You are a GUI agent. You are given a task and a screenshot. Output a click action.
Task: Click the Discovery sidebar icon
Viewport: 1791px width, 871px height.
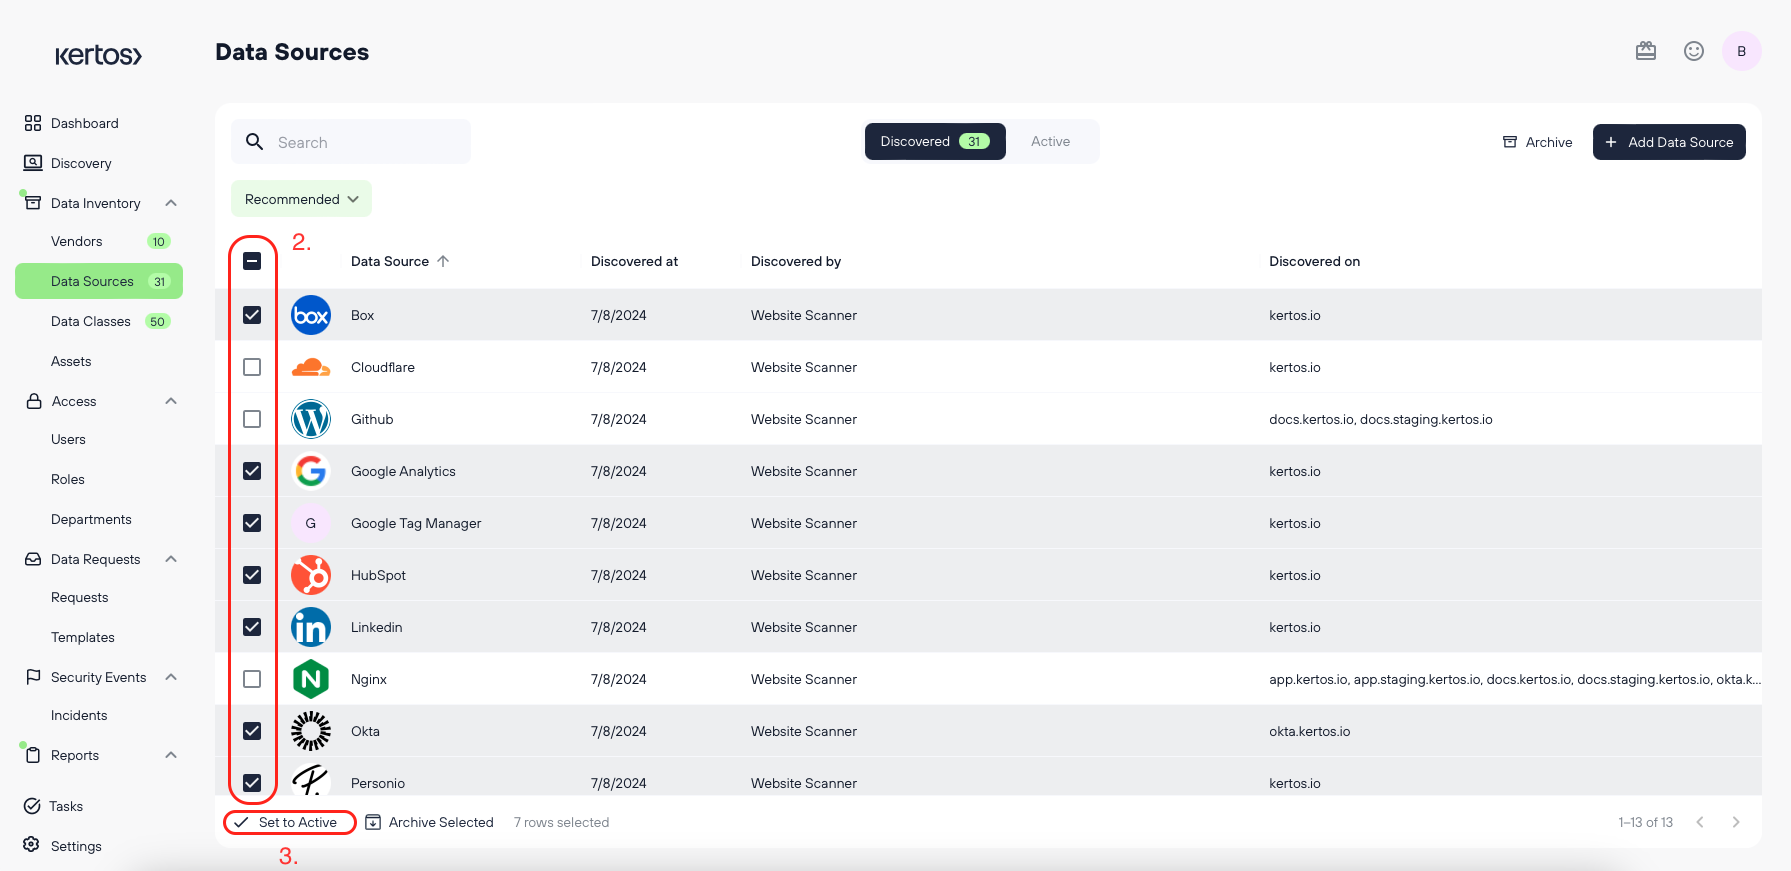[x=33, y=162]
